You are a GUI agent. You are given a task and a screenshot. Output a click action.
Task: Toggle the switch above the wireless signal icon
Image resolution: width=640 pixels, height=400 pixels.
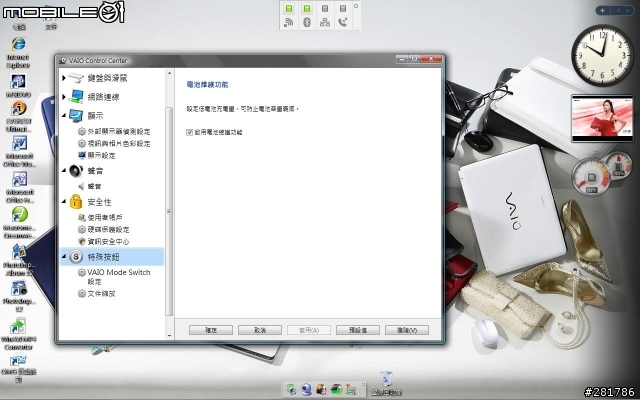(289, 8)
